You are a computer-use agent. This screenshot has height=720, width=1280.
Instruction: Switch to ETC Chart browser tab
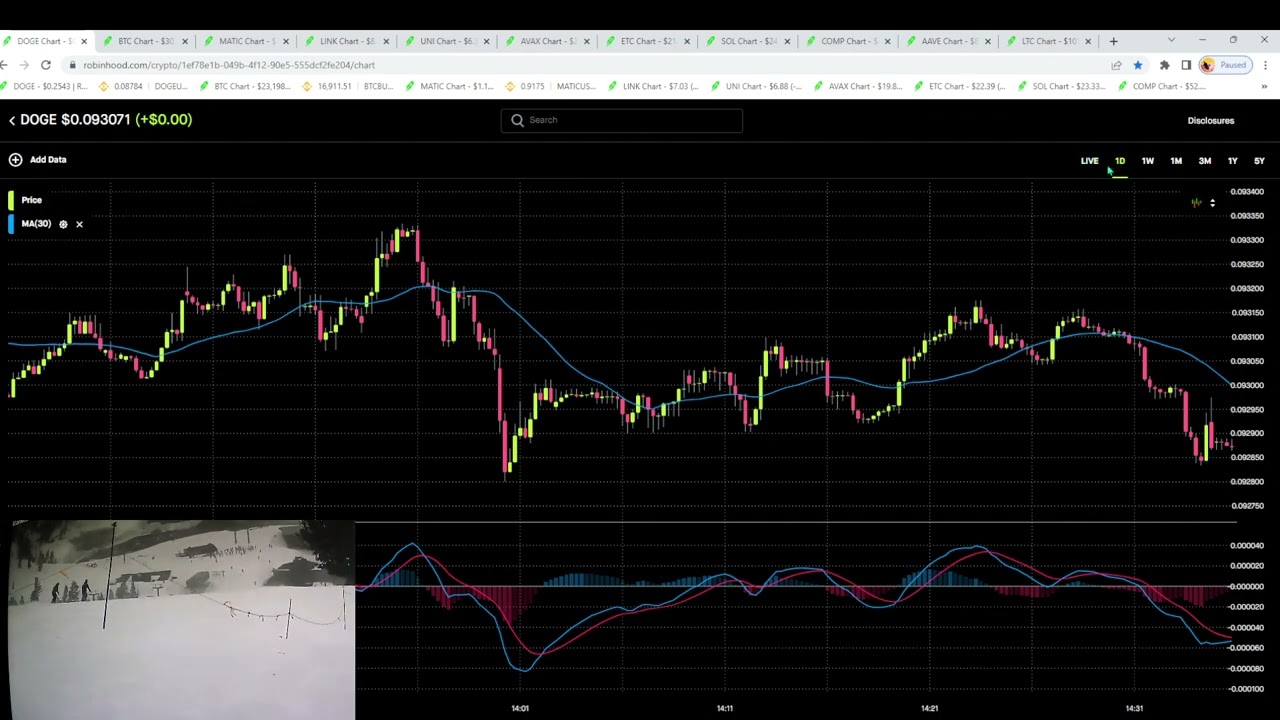[647, 41]
